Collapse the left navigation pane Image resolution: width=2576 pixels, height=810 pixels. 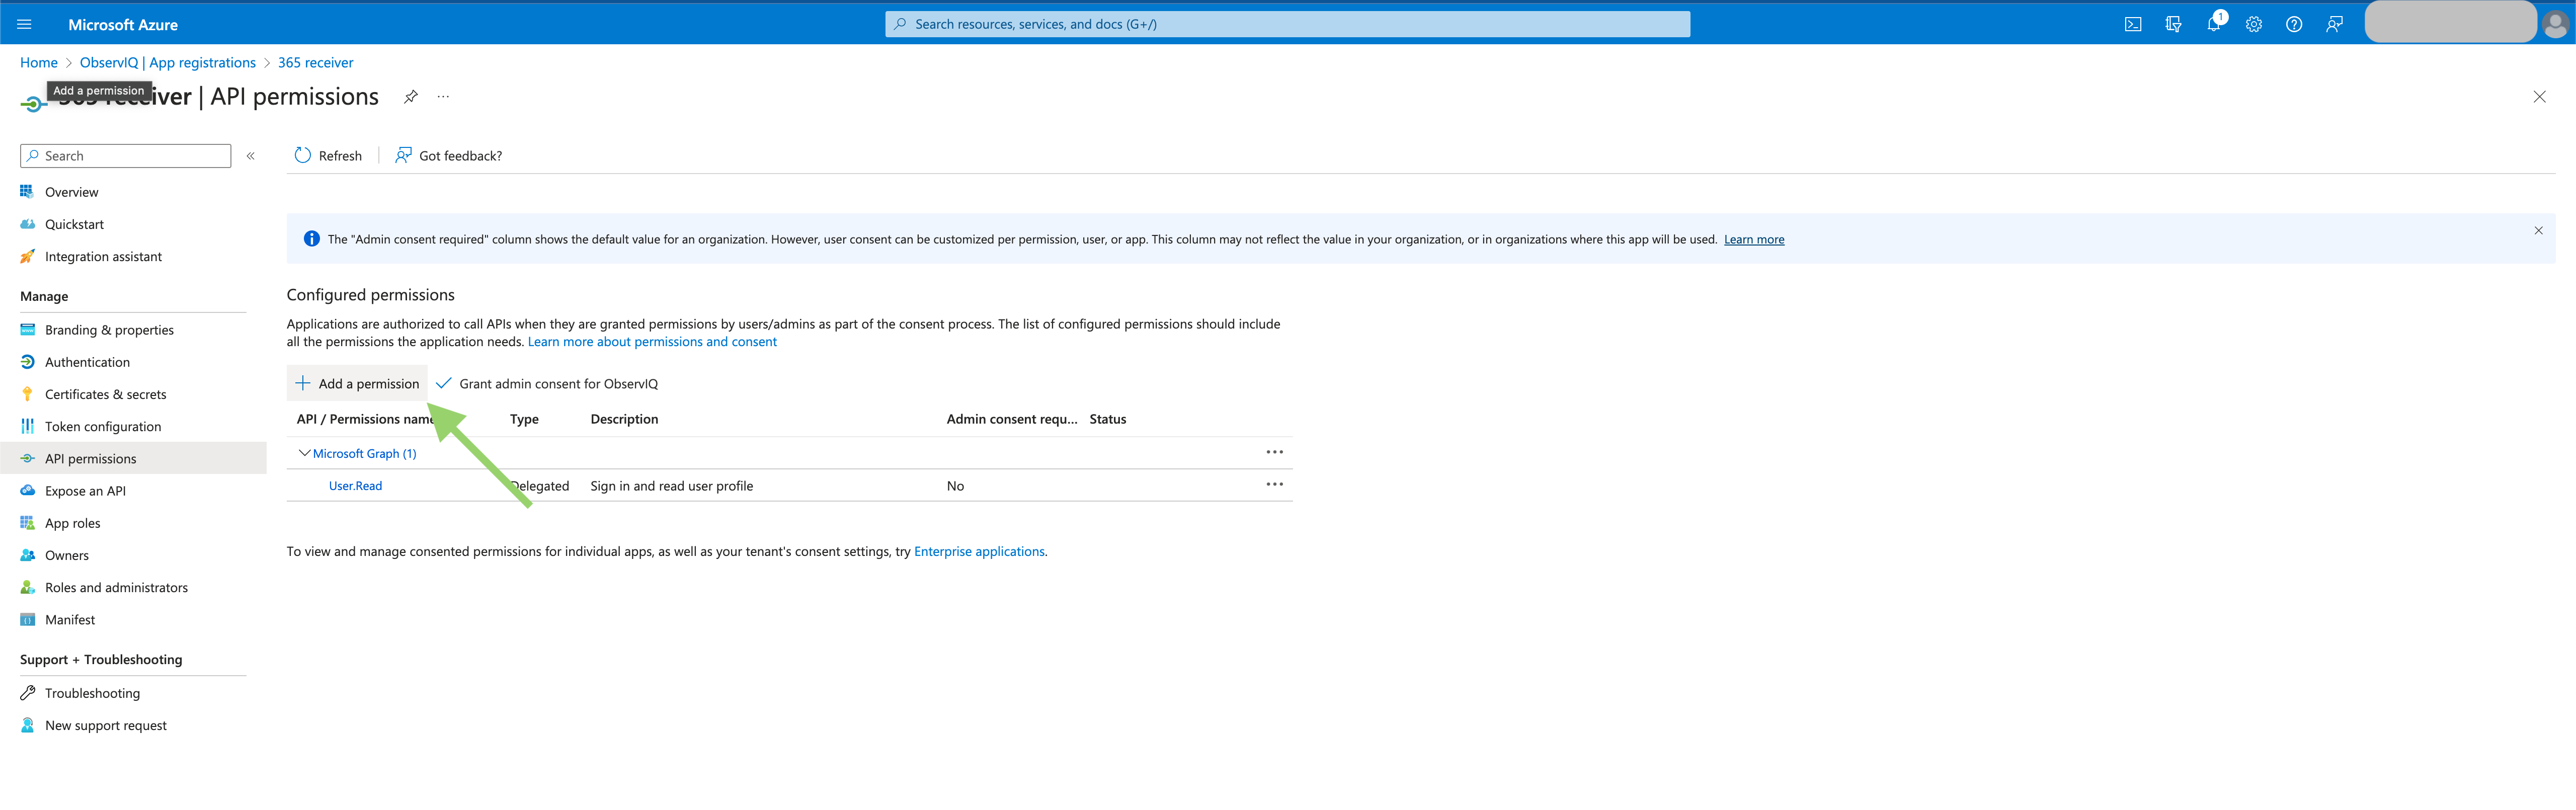[251, 155]
